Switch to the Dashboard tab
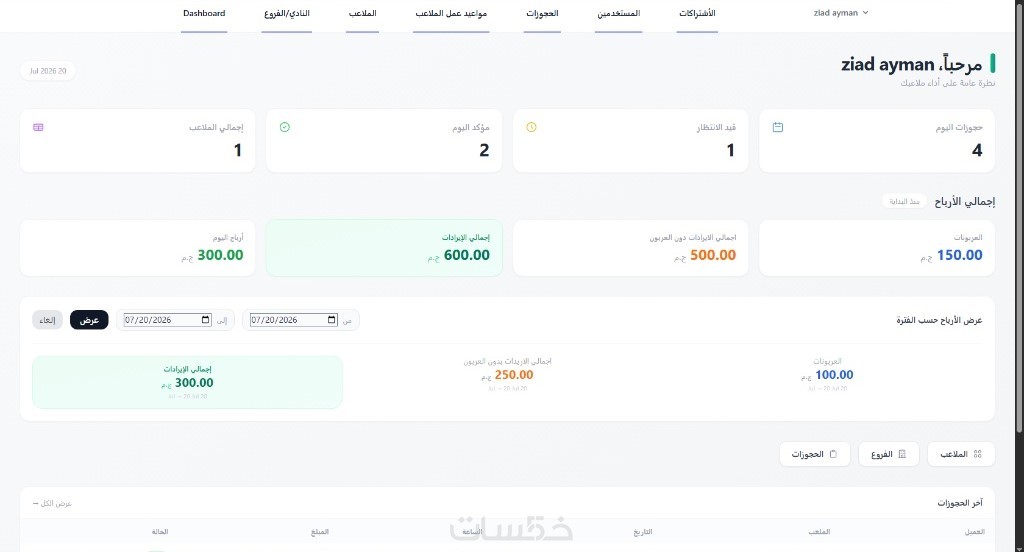The height and width of the screenshot is (552, 1024). pyautogui.click(x=204, y=13)
